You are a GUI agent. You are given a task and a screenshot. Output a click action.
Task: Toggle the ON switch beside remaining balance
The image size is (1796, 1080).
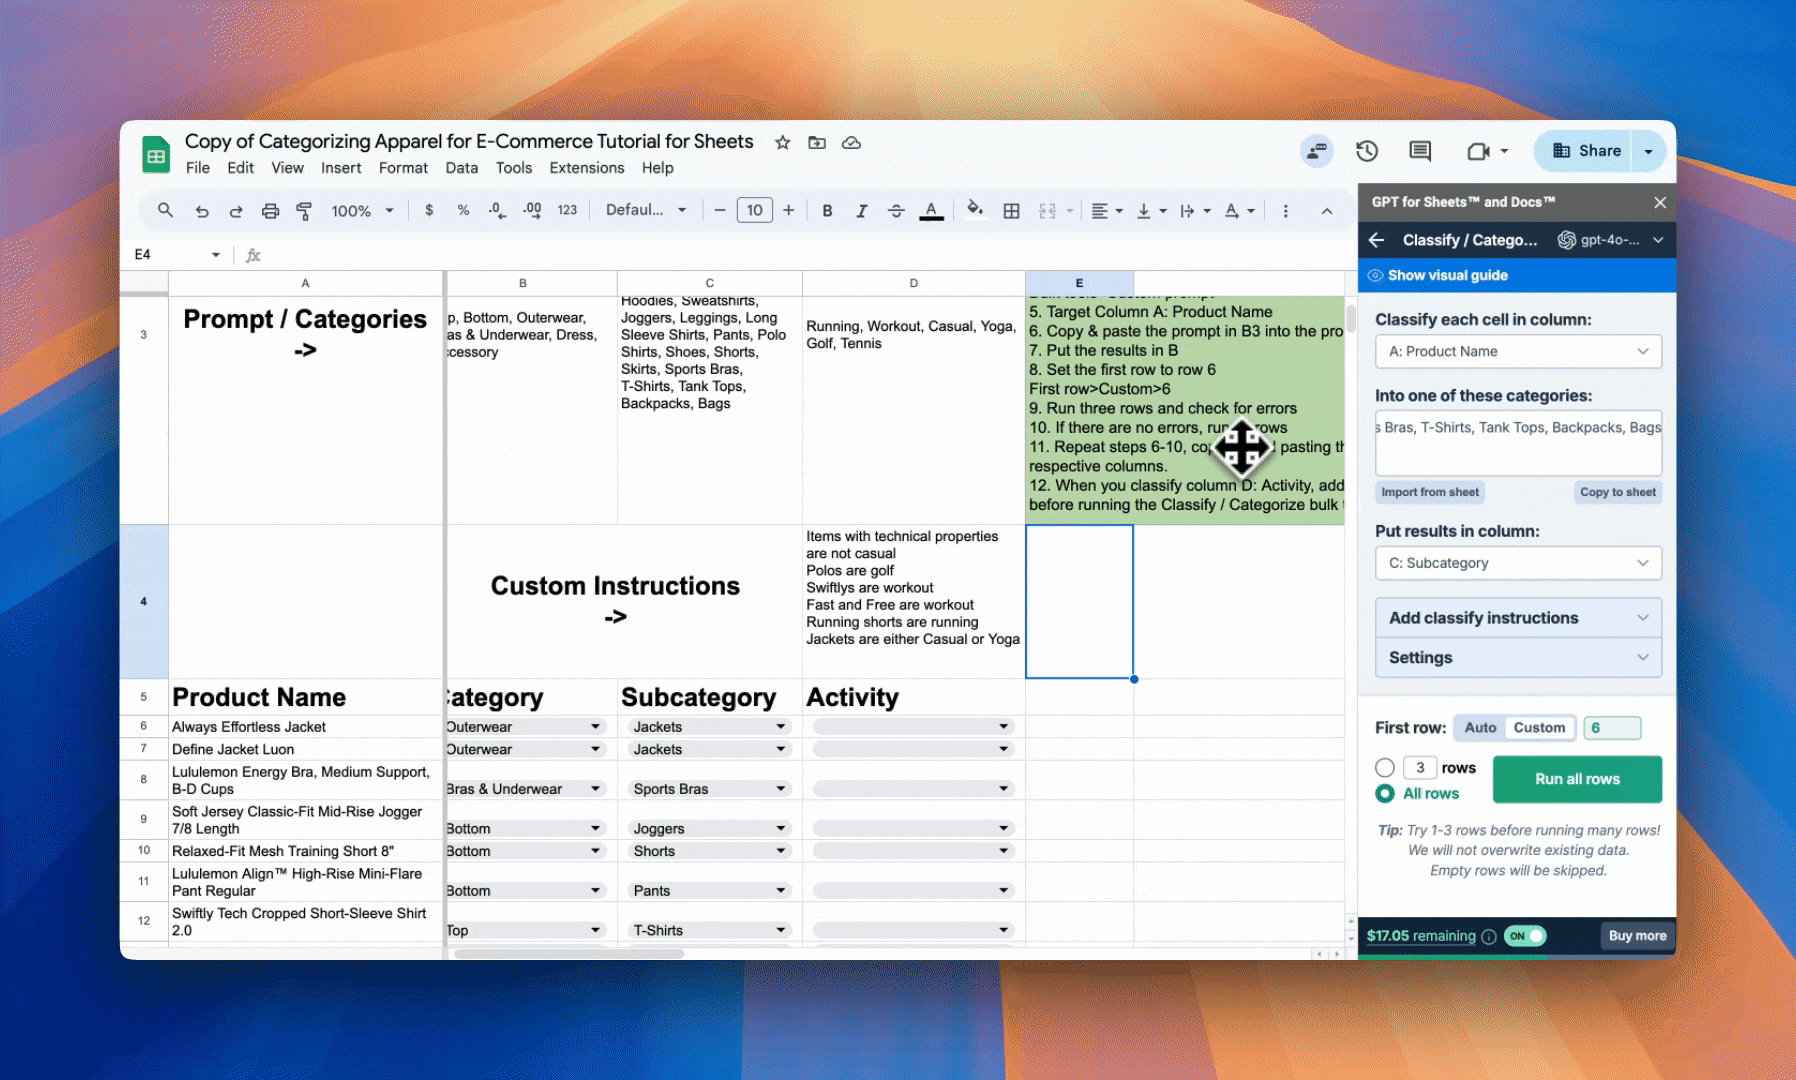click(x=1525, y=936)
